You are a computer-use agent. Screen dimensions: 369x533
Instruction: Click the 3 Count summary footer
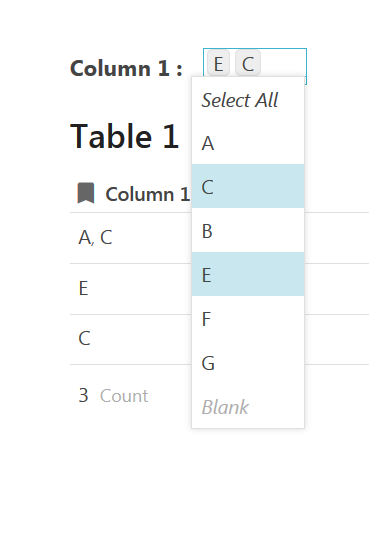[113, 396]
